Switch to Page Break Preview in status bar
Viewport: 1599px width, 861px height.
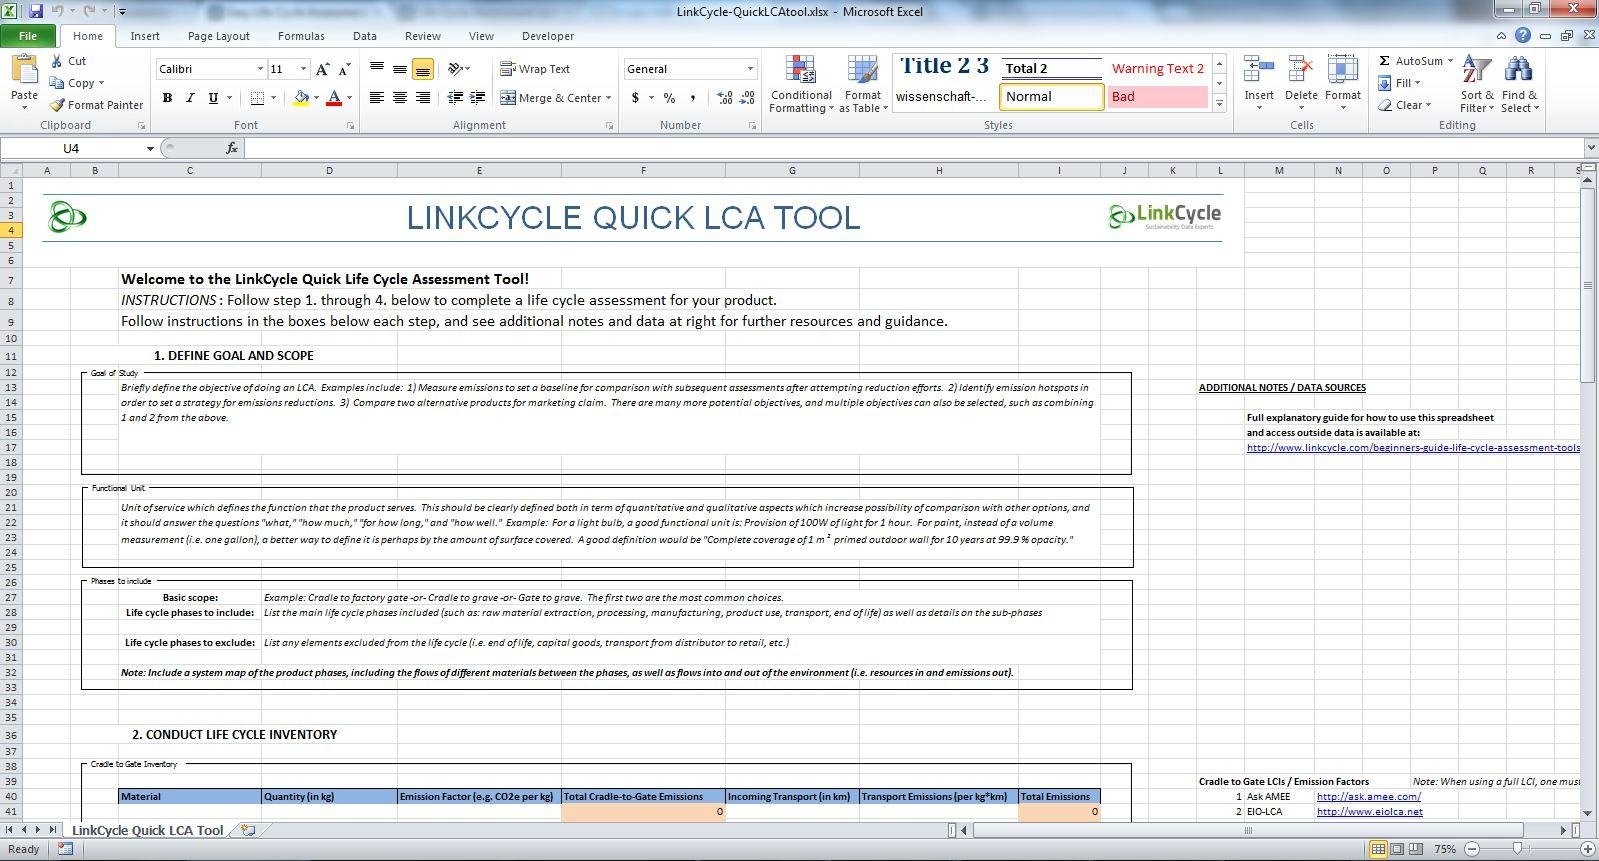(x=1417, y=849)
